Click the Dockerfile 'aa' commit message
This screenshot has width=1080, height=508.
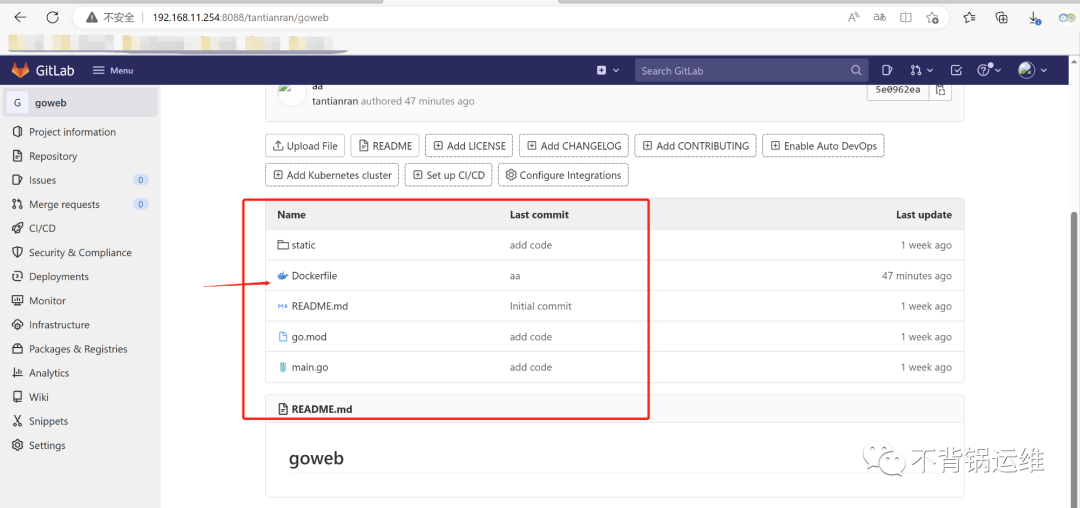[x=515, y=275]
